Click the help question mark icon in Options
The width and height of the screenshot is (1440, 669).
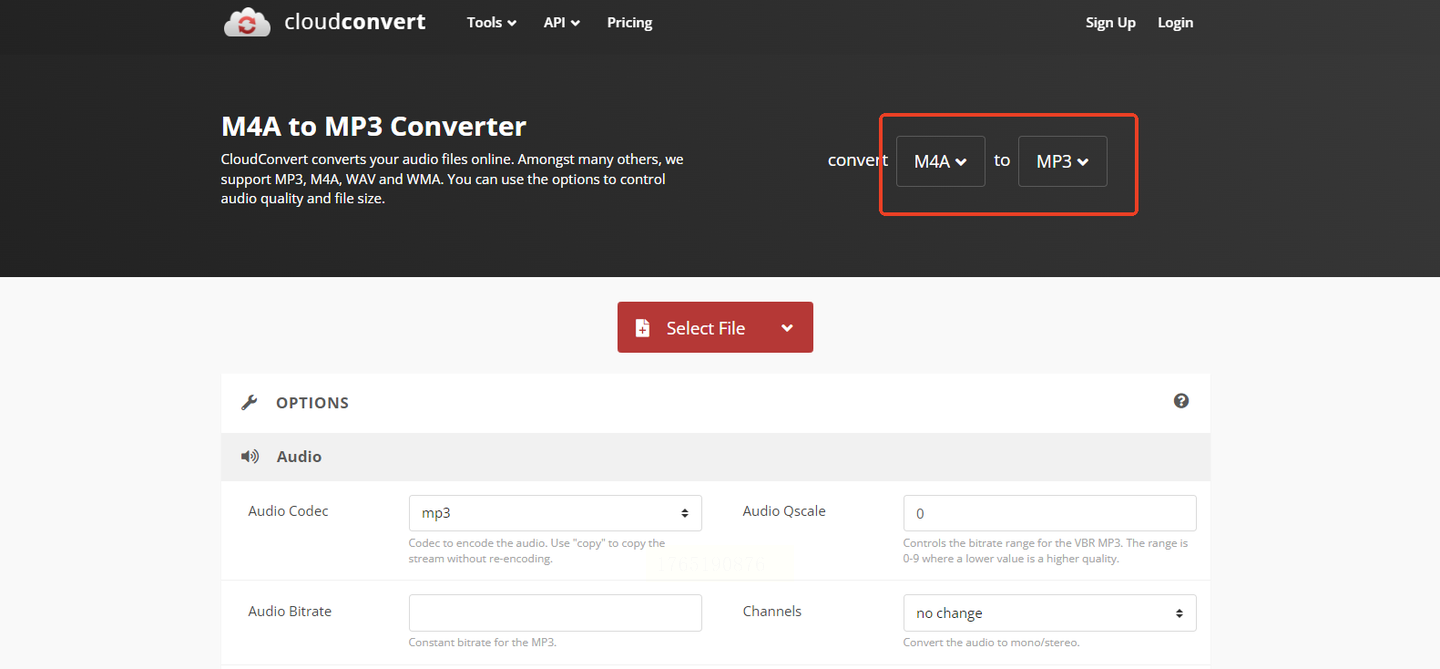click(1181, 401)
